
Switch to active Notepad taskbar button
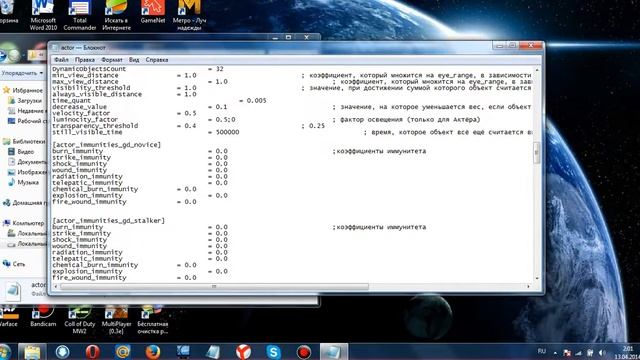[x=333, y=352]
